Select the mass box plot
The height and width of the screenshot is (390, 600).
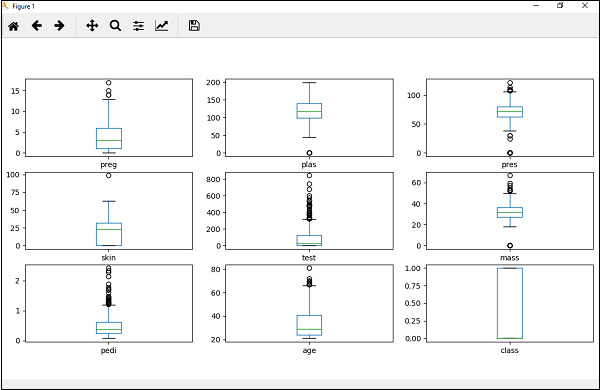[x=510, y=211]
